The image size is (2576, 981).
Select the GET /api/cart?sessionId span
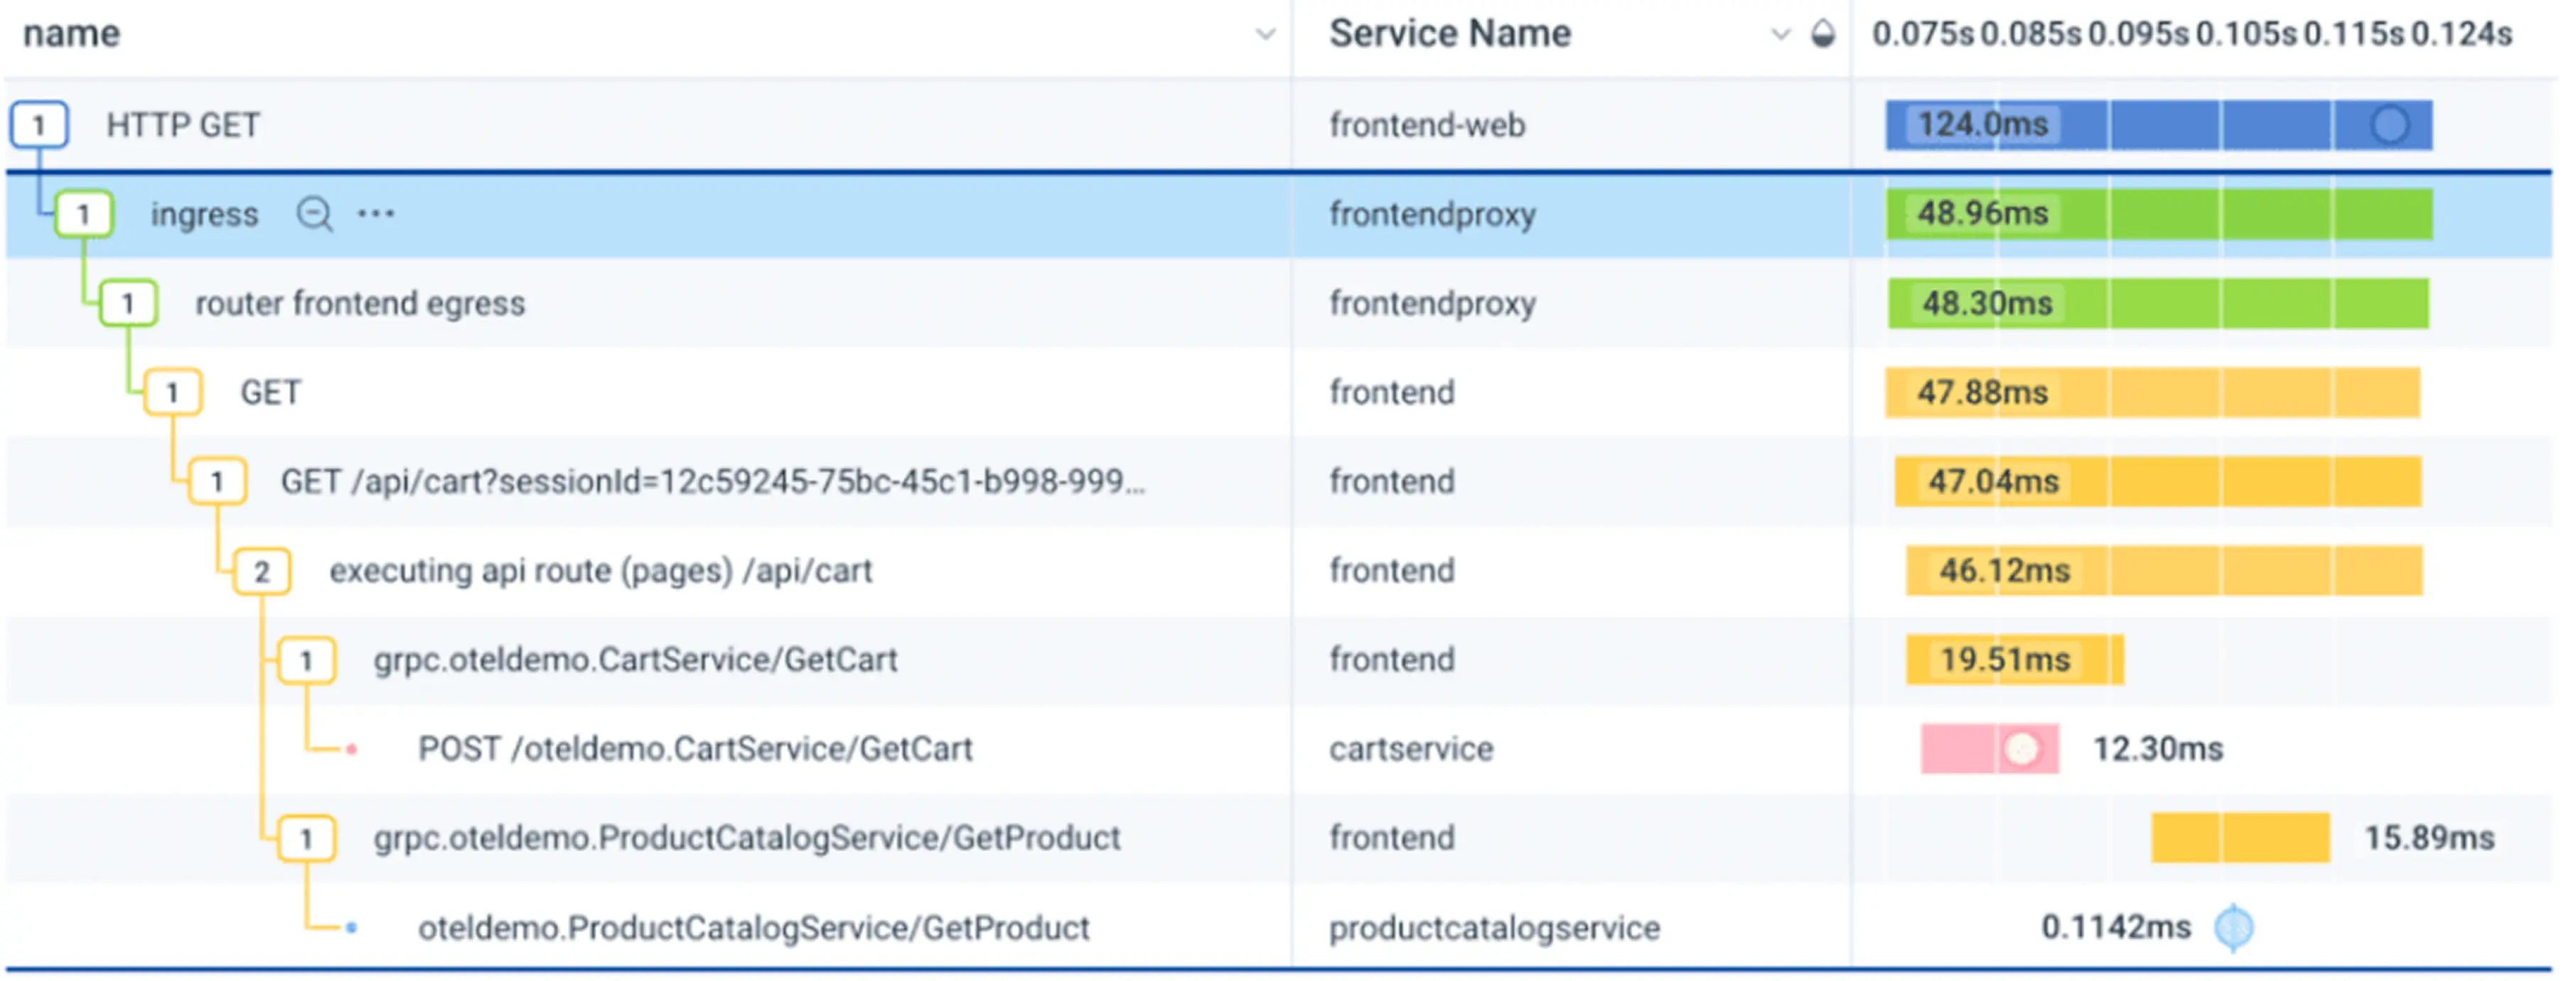pyautogui.click(x=713, y=482)
